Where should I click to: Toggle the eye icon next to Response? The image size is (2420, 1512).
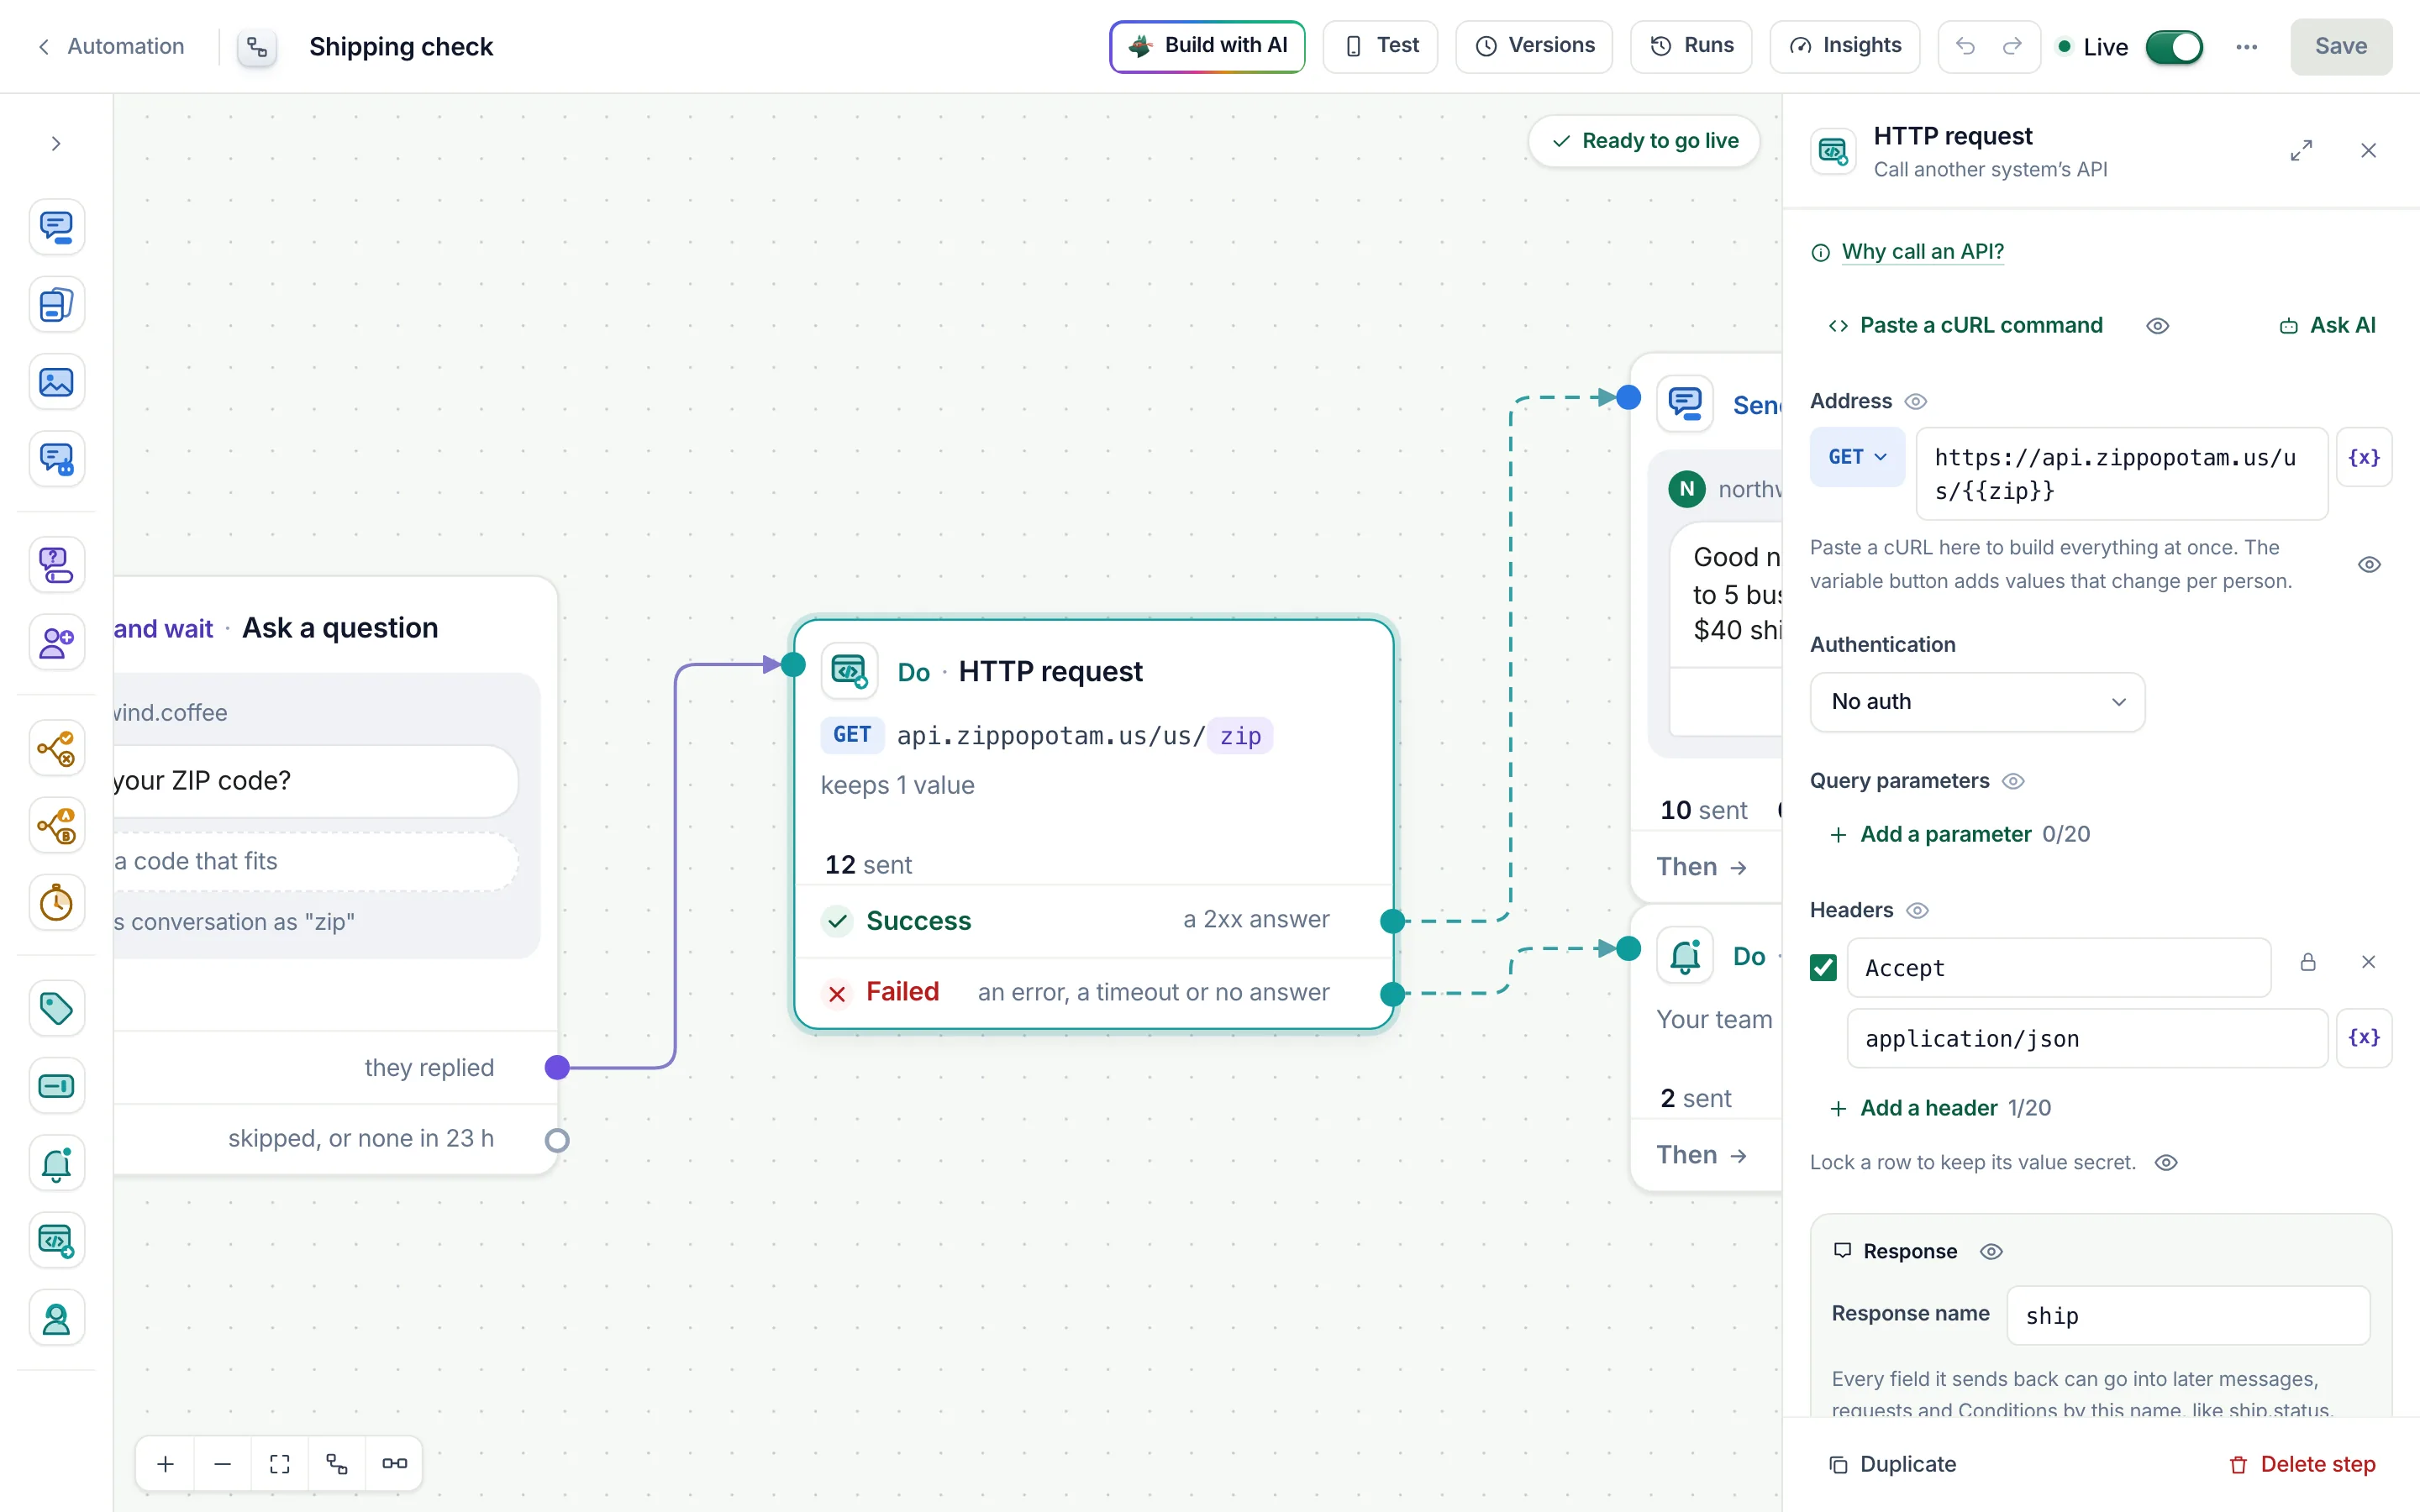click(x=1991, y=1252)
